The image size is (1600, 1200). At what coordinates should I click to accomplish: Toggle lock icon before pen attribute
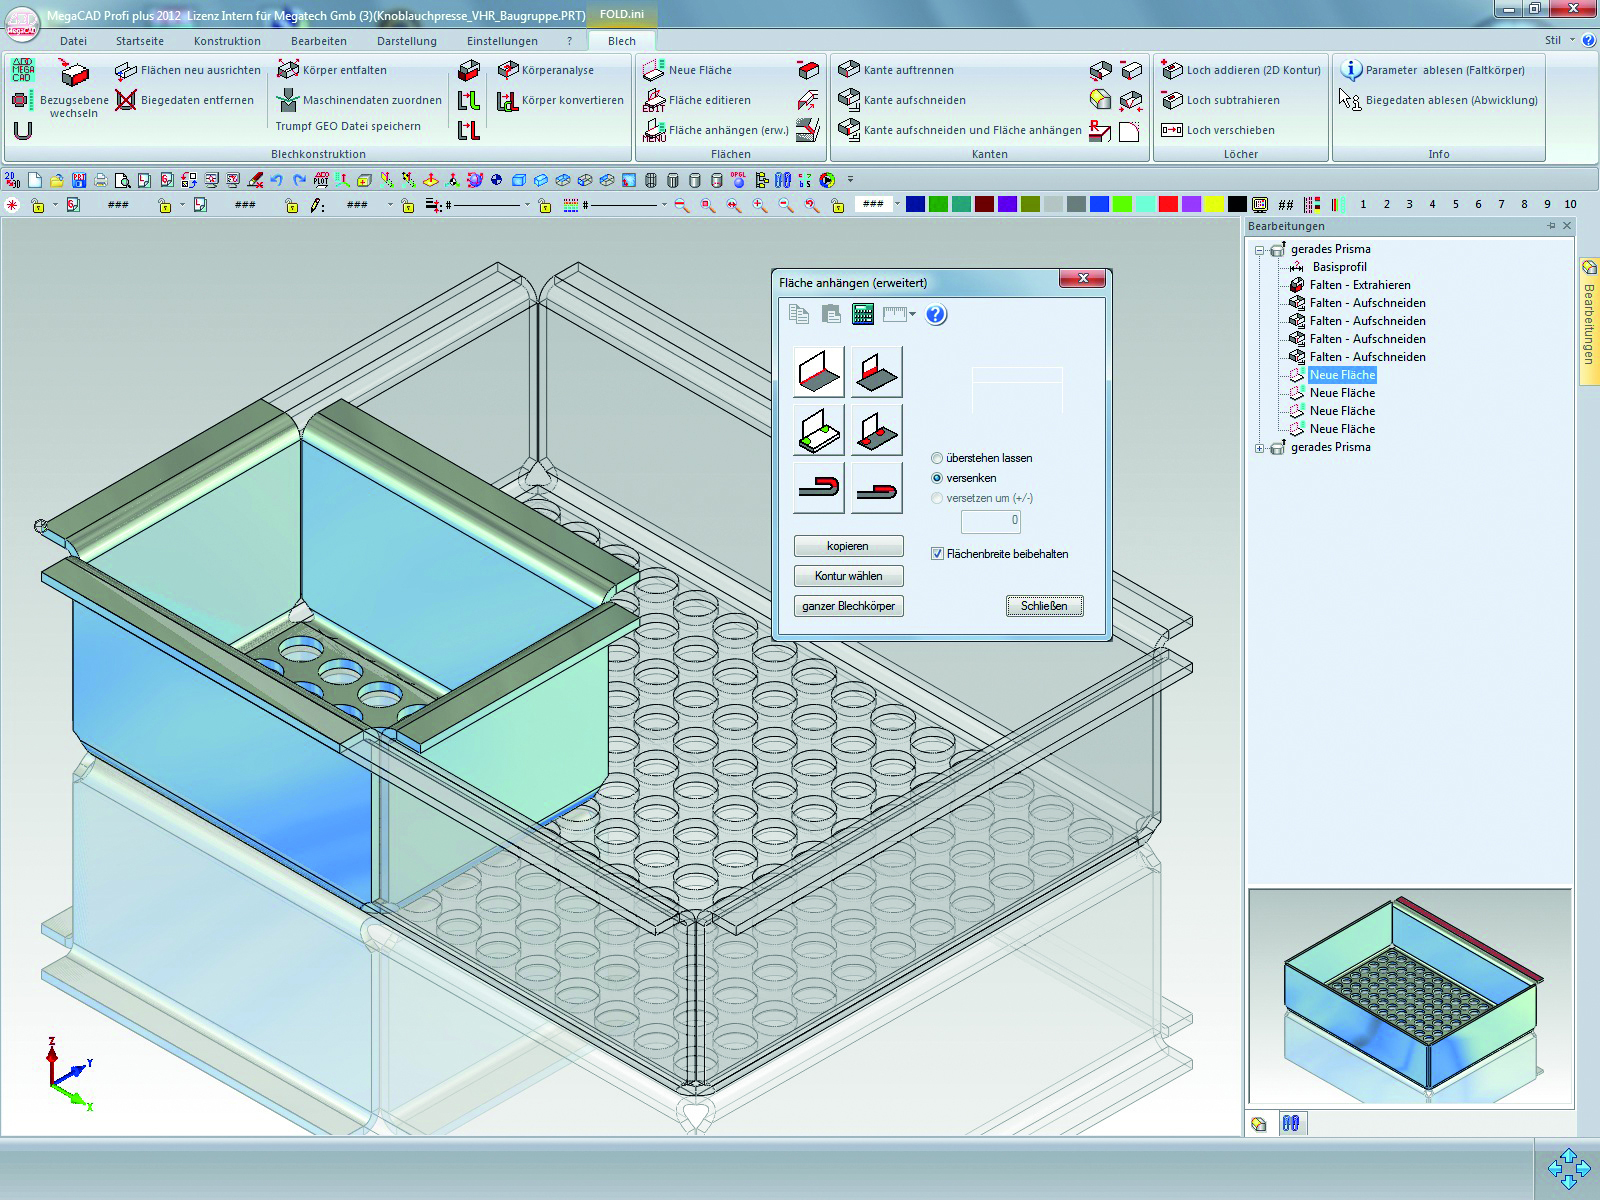[292, 205]
